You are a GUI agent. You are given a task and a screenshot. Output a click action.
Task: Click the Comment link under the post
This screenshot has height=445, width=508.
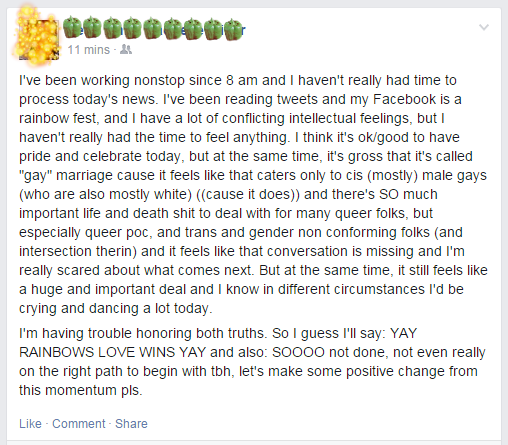(x=79, y=424)
